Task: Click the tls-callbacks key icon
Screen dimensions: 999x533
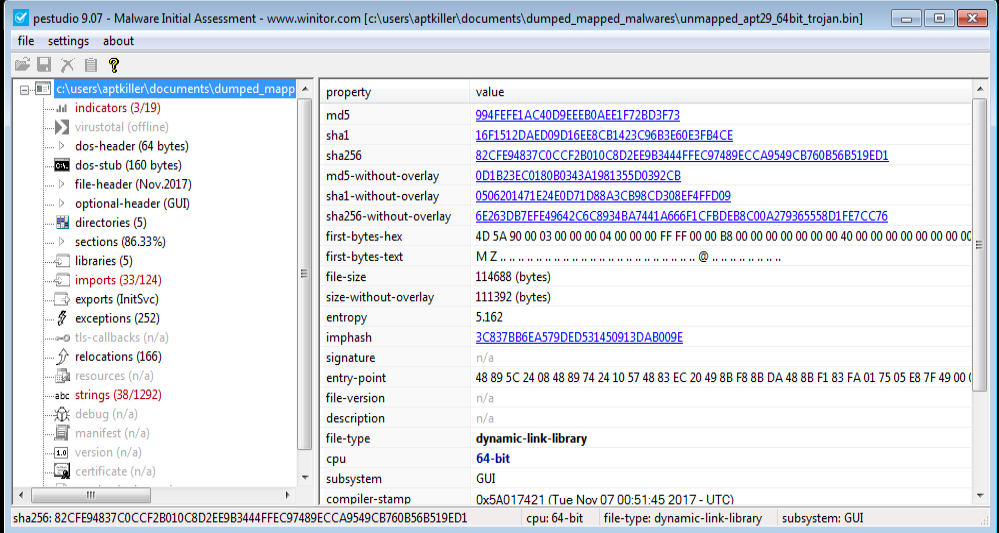Action: coord(62,338)
